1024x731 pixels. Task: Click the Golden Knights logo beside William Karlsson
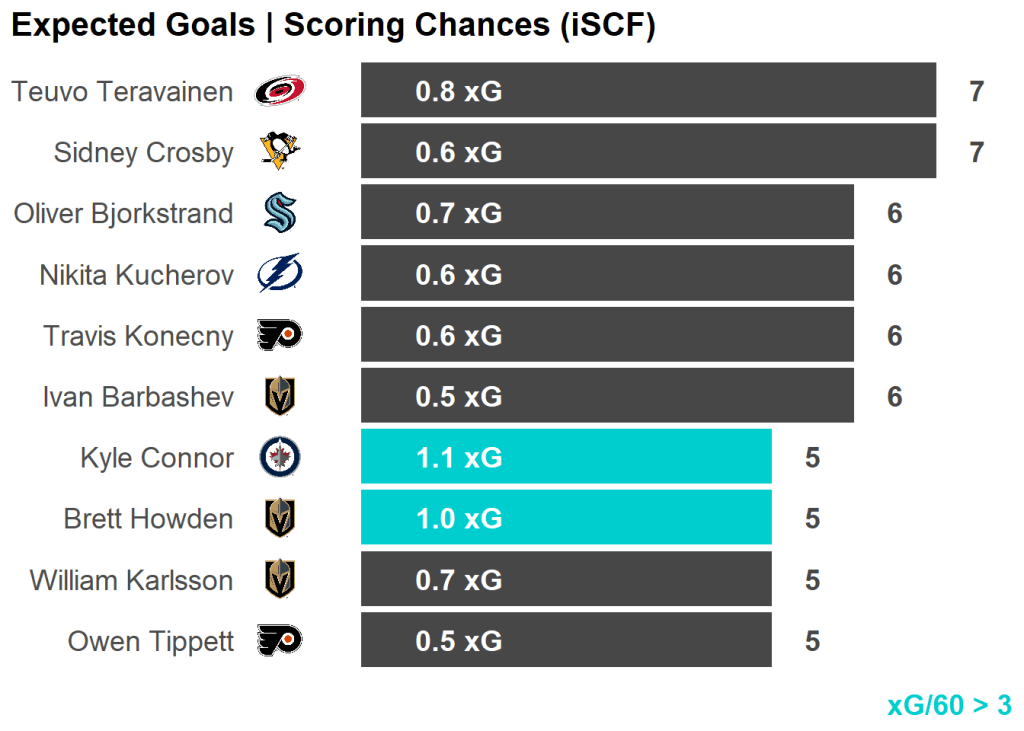(x=280, y=580)
